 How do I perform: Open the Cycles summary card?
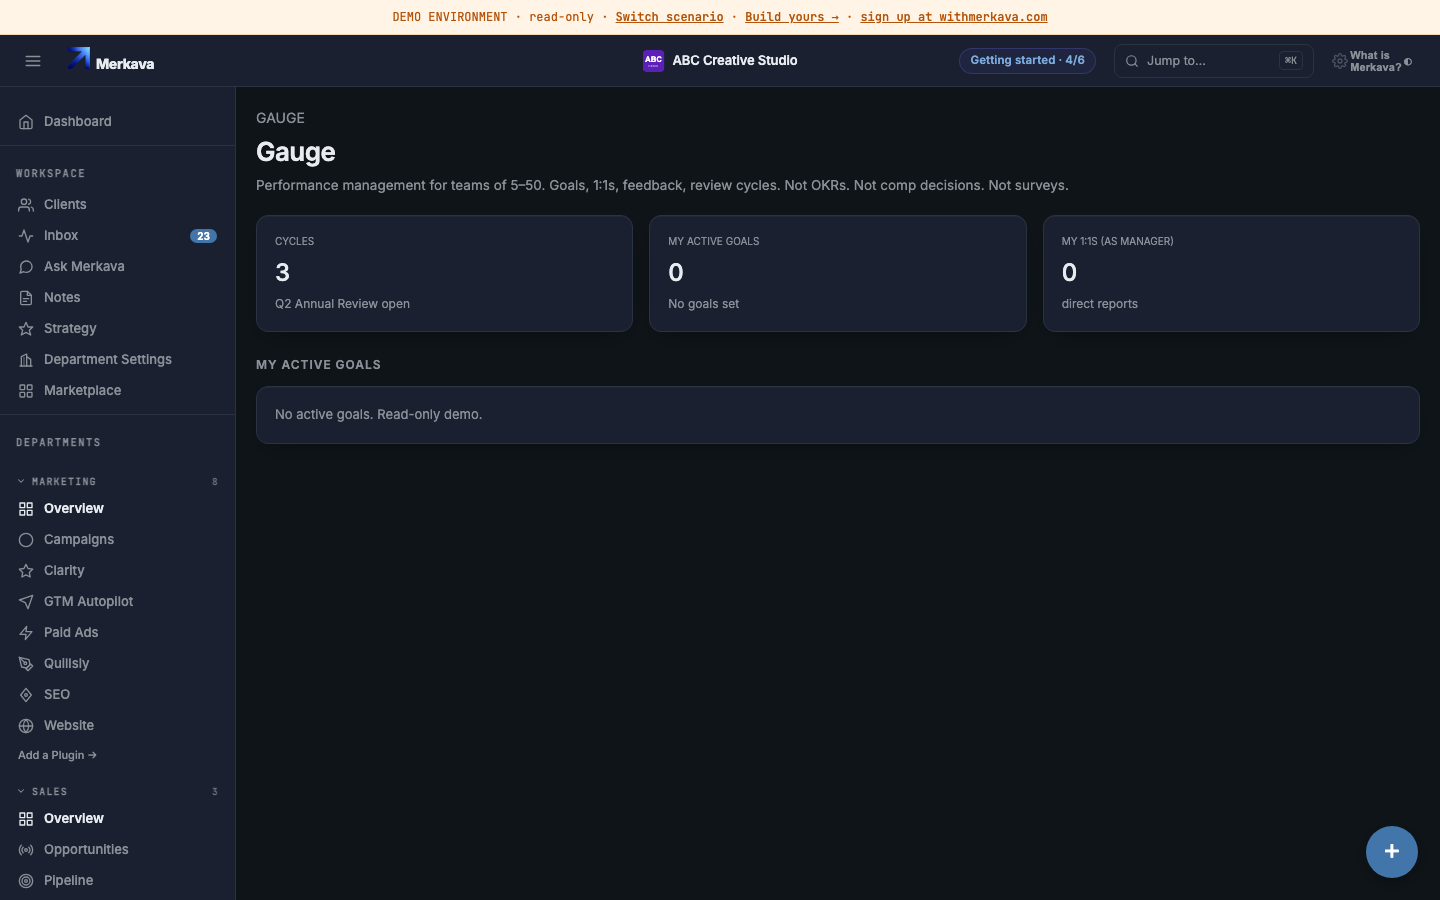[x=444, y=274]
